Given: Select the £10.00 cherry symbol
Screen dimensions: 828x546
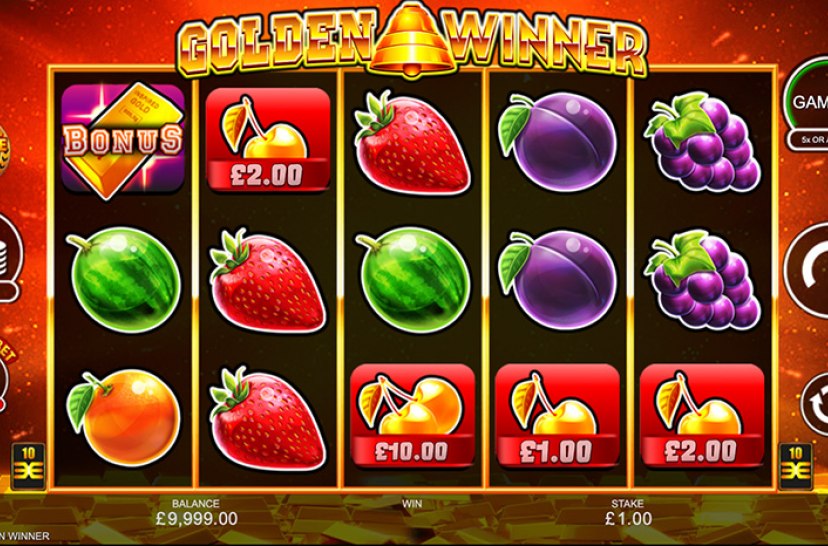Looking at the screenshot, I should 412,416.
